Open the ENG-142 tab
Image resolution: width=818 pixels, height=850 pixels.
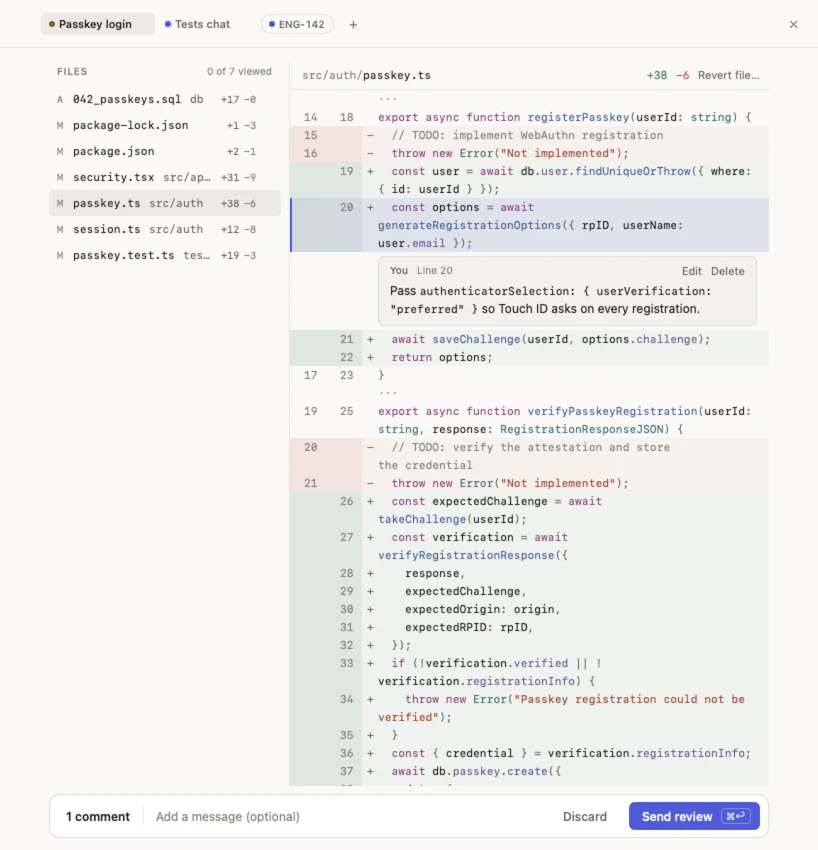(x=297, y=24)
